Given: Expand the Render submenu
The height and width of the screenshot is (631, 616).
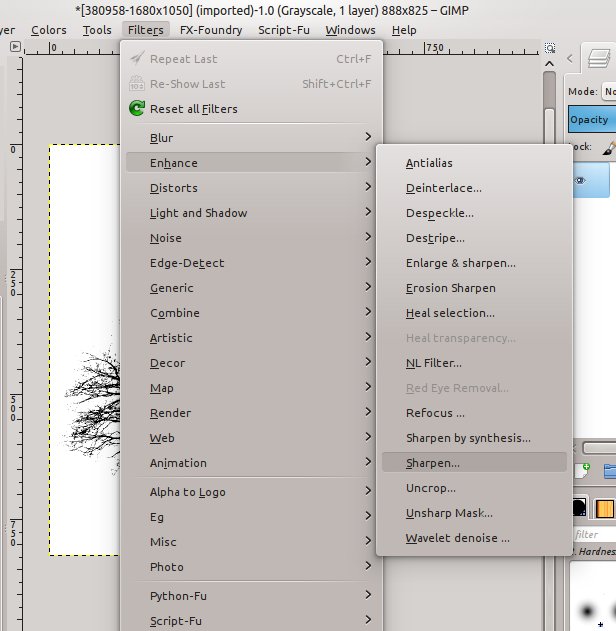Looking at the screenshot, I should (x=251, y=412).
